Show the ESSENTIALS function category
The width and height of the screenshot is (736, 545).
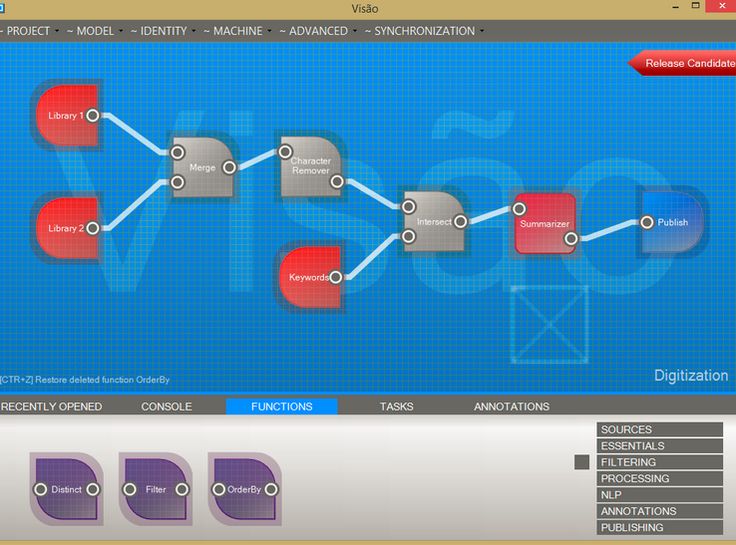tap(659, 446)
